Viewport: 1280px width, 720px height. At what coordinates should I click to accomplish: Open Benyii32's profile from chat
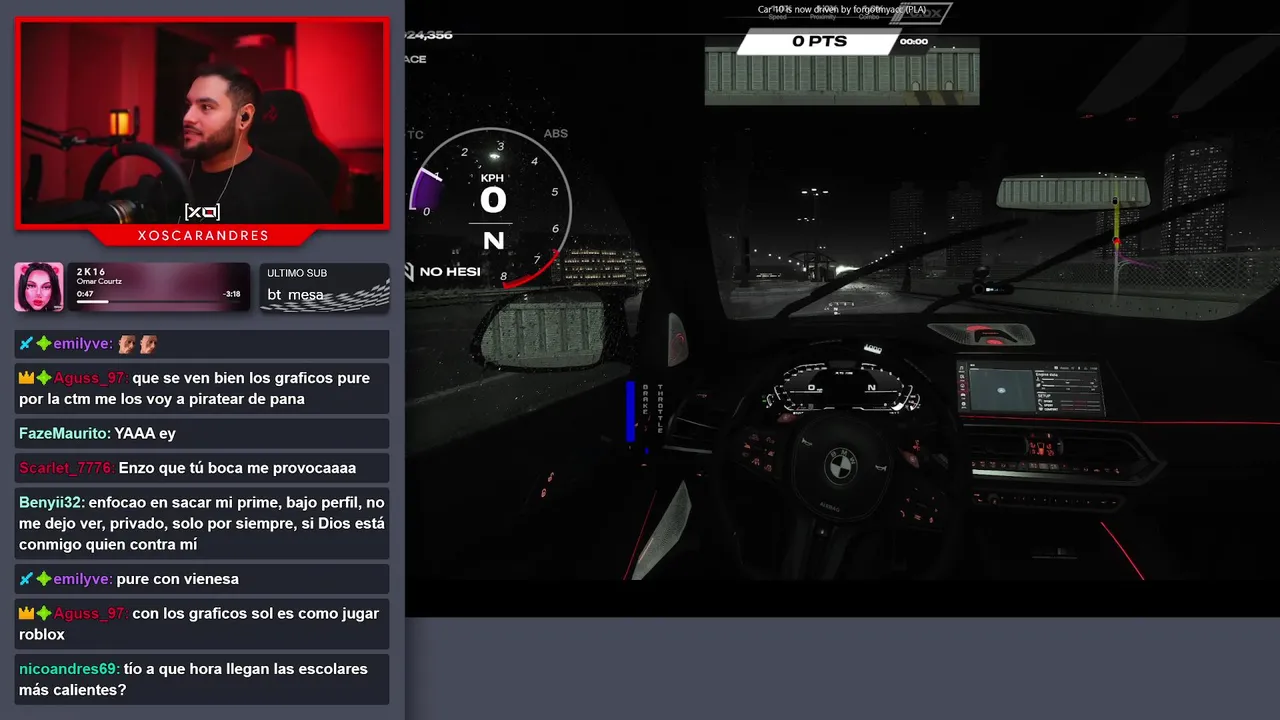(52, 502)
